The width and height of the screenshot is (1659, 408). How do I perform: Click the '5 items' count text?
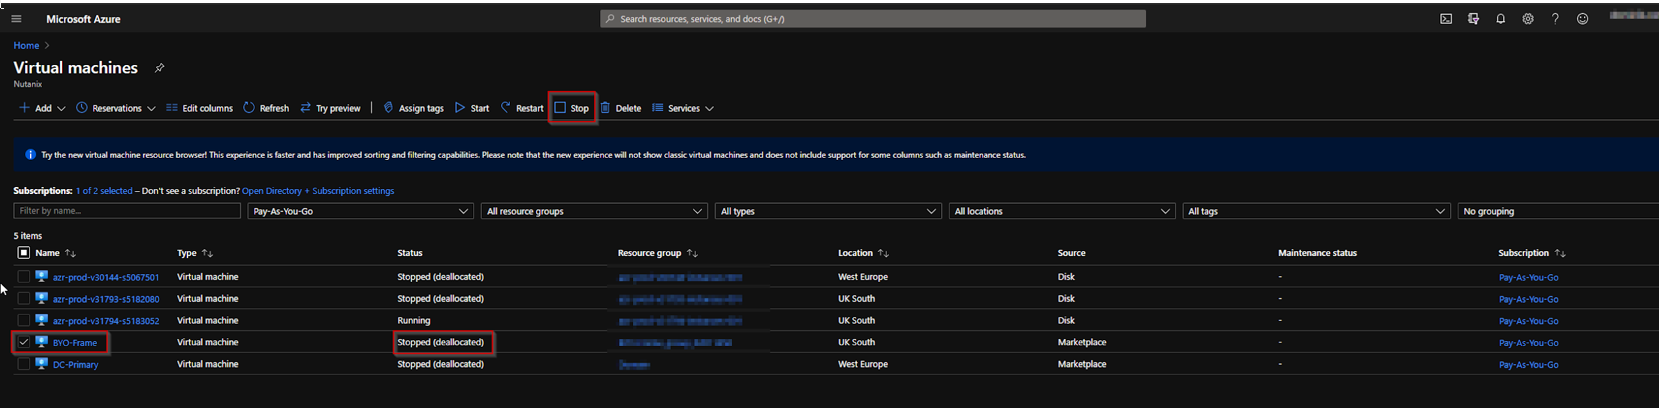(x=28, y=236)
